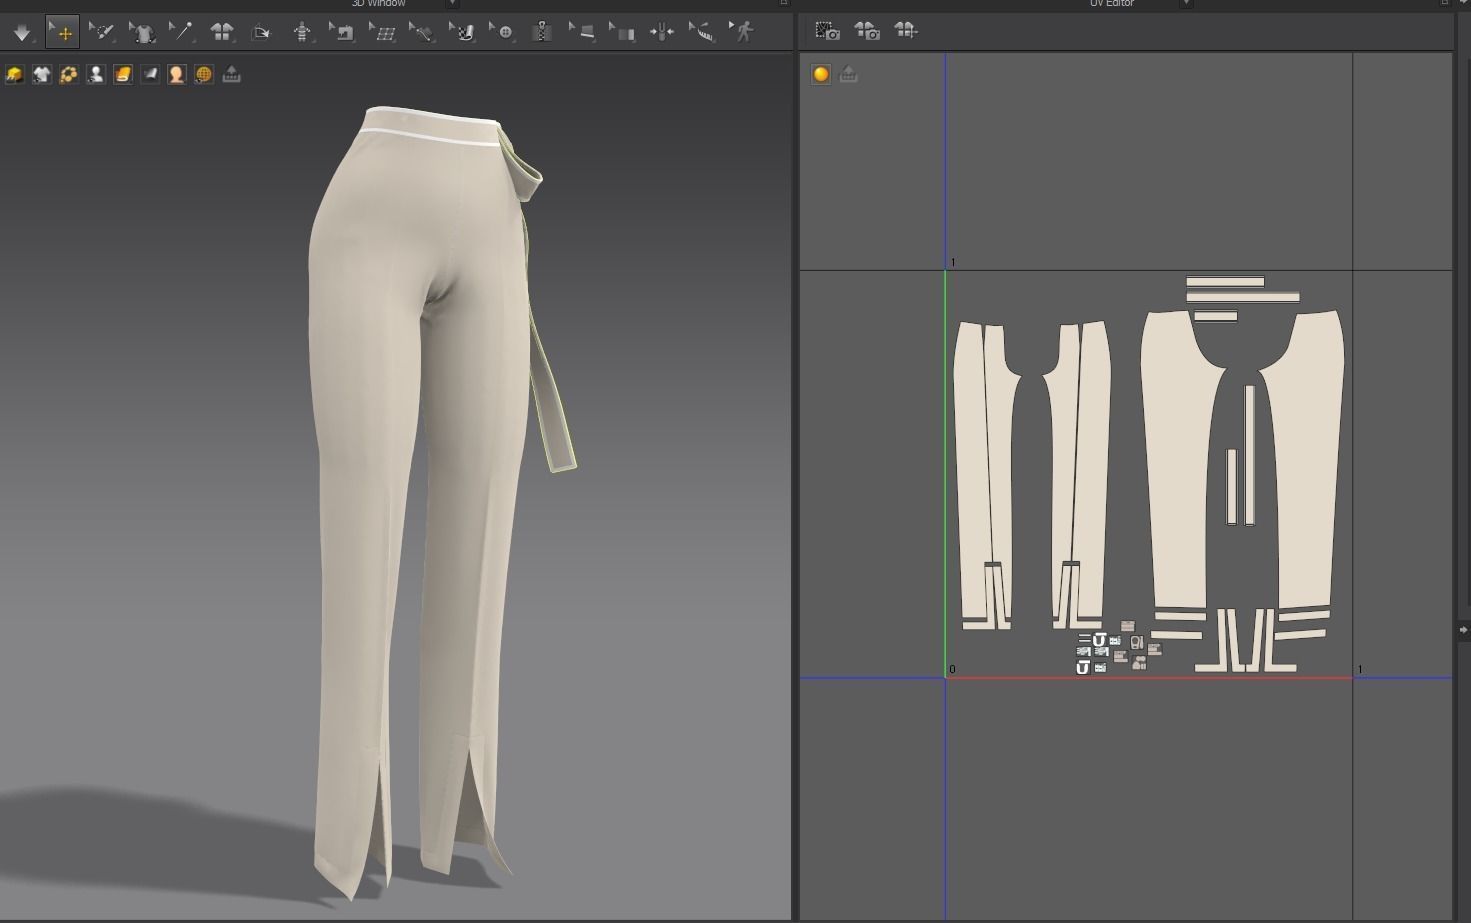
Task: Select the fold arrangement tool
Action: pos(261,32)
